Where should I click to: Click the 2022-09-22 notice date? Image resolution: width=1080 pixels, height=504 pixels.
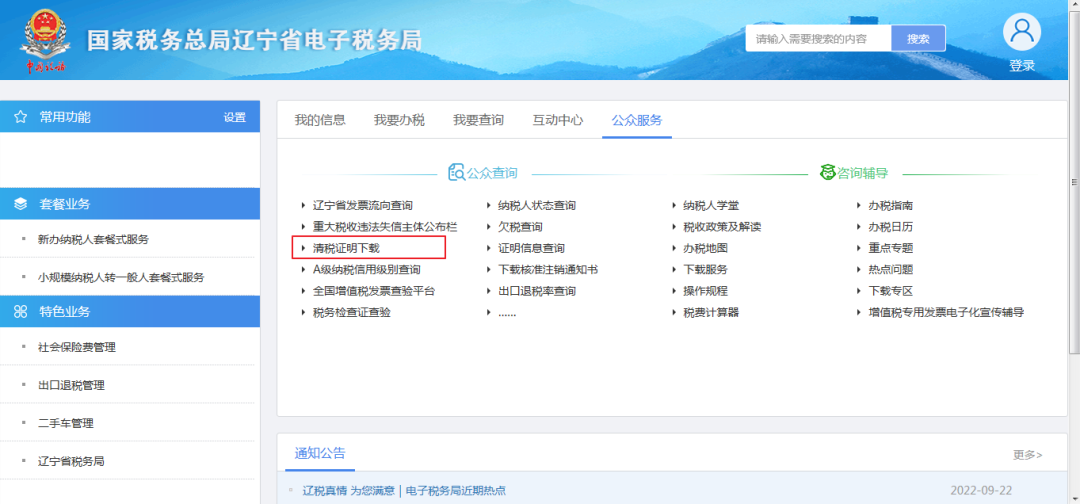click(981, 490)
